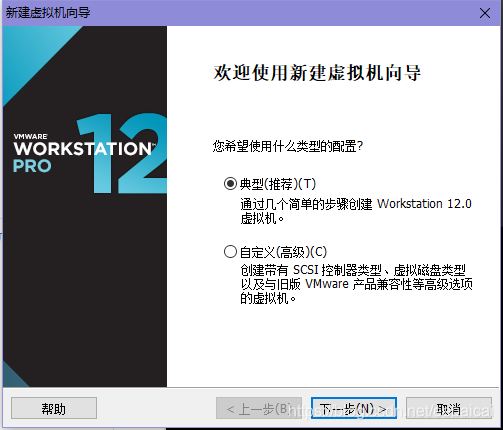503x430 pixels.
Task: Click the 欢迎使用新建虚拟机向导 heading
Action: pos(317,73)
